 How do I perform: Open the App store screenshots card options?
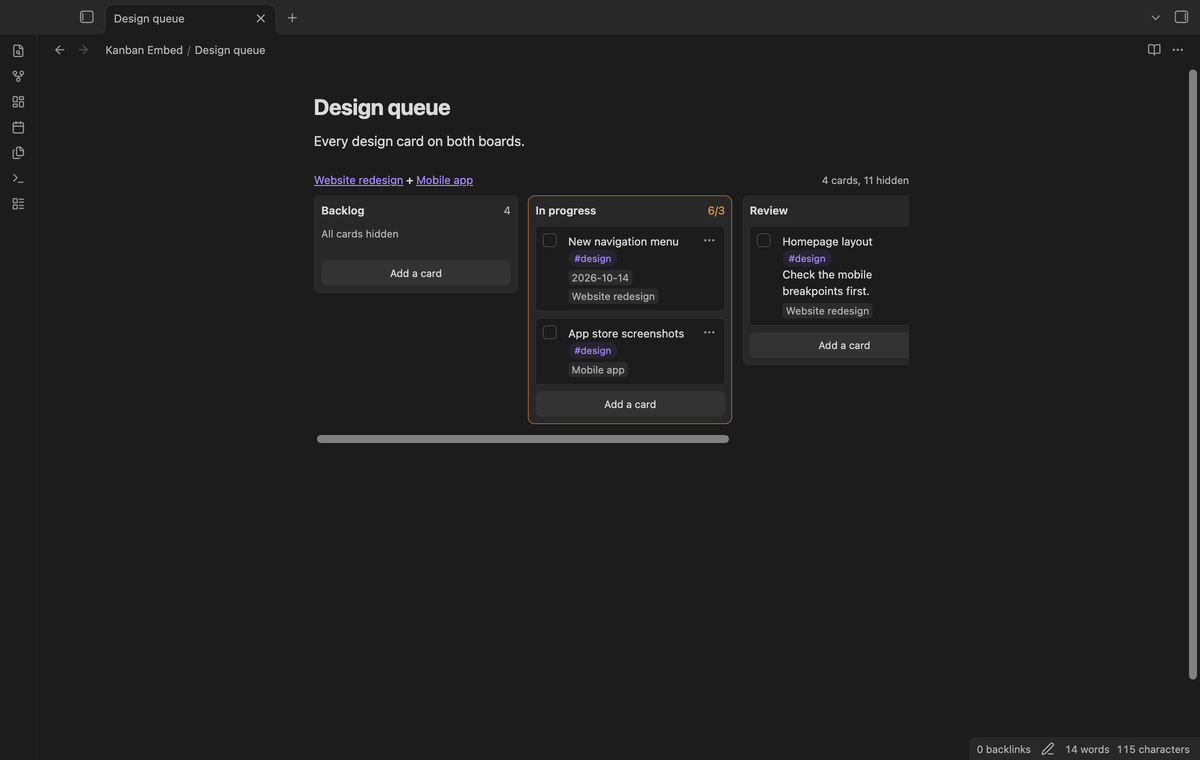pos(709,333)
